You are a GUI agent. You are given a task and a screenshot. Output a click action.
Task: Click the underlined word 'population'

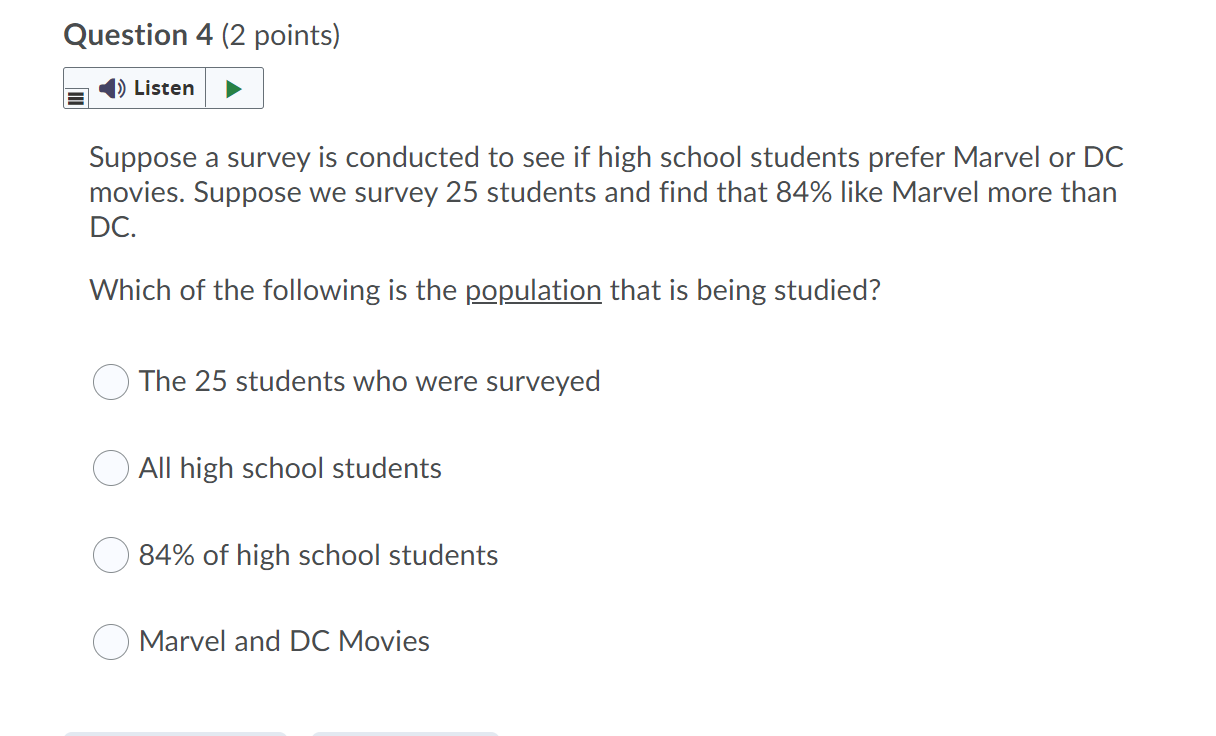click(x=534, y=291)
